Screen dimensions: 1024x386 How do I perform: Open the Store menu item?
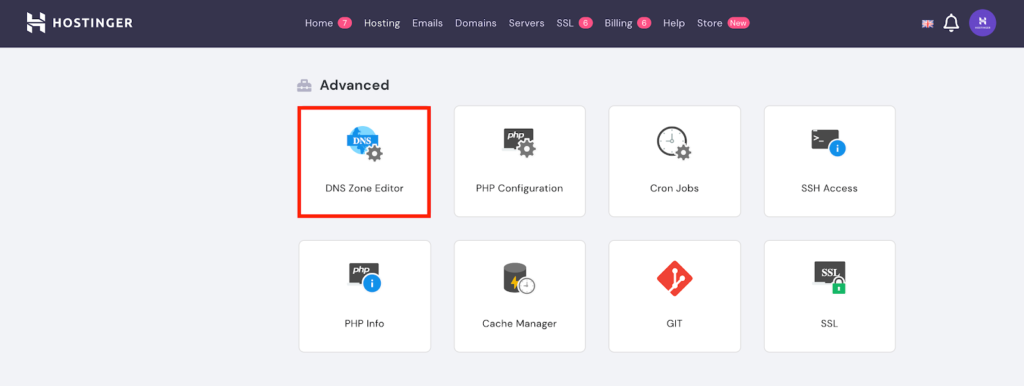709,23
